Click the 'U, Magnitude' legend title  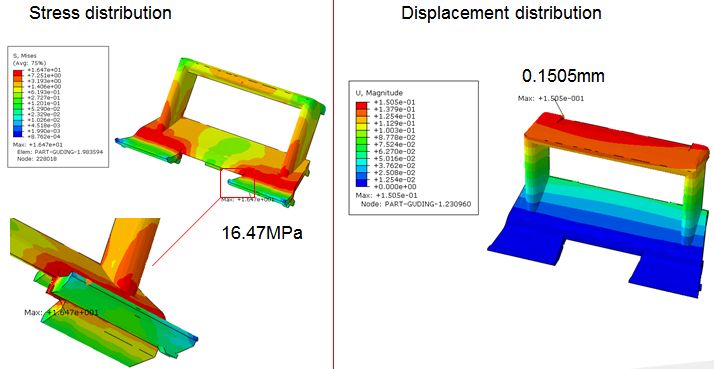379,93
